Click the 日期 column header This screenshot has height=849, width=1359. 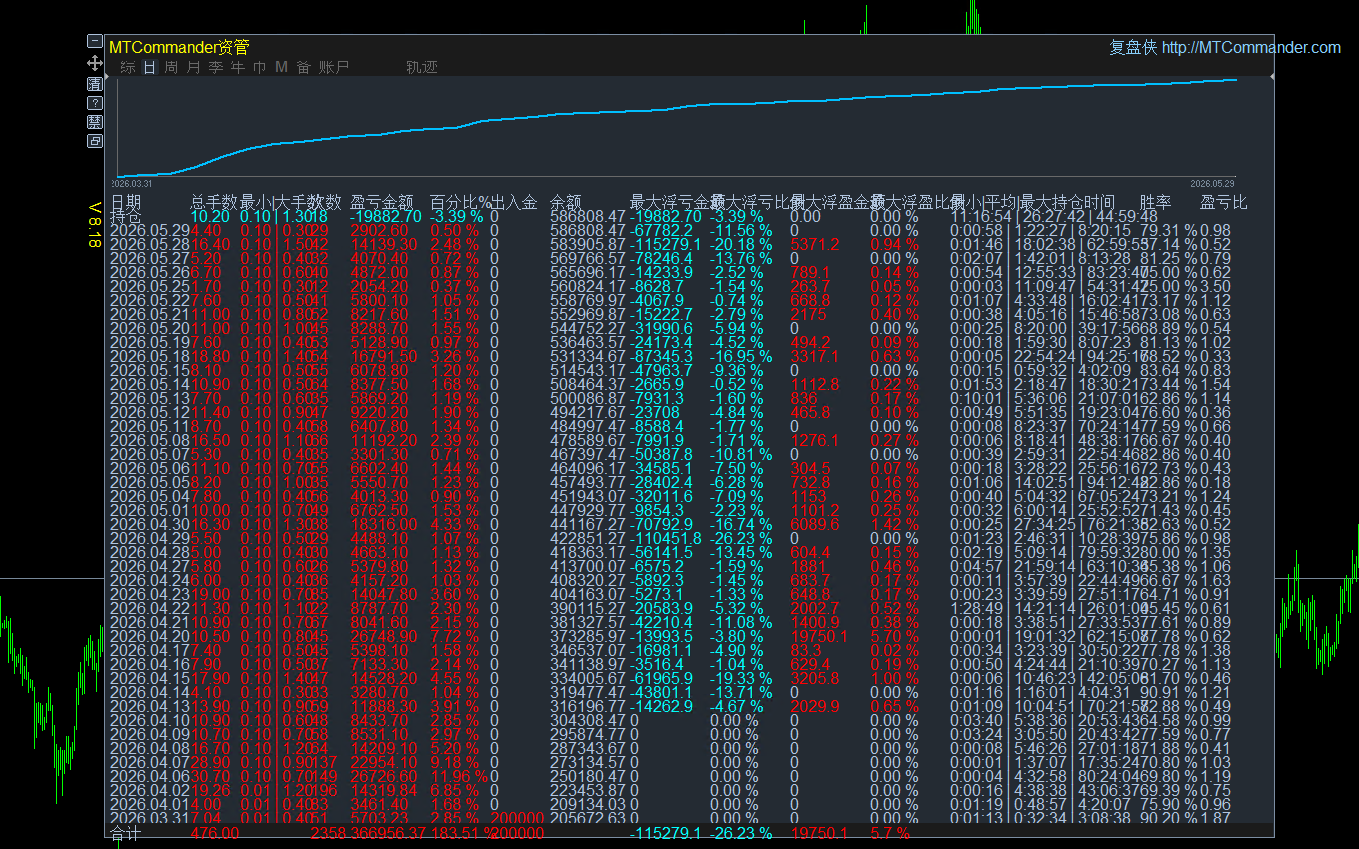coord(126,202)
